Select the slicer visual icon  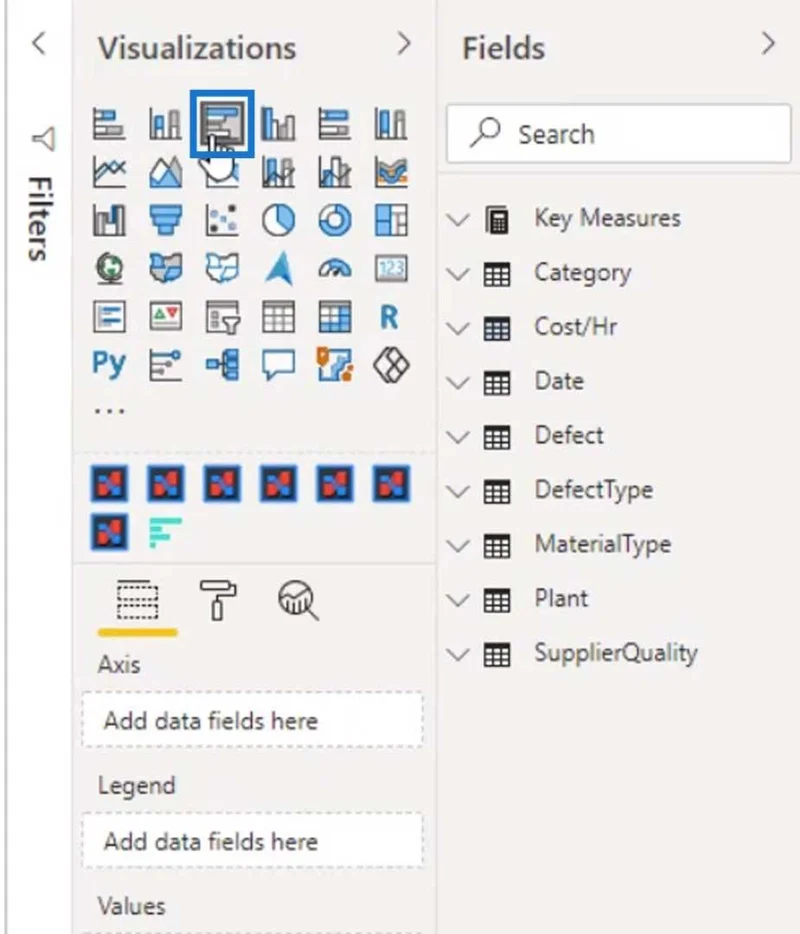(x=222, y=317)
